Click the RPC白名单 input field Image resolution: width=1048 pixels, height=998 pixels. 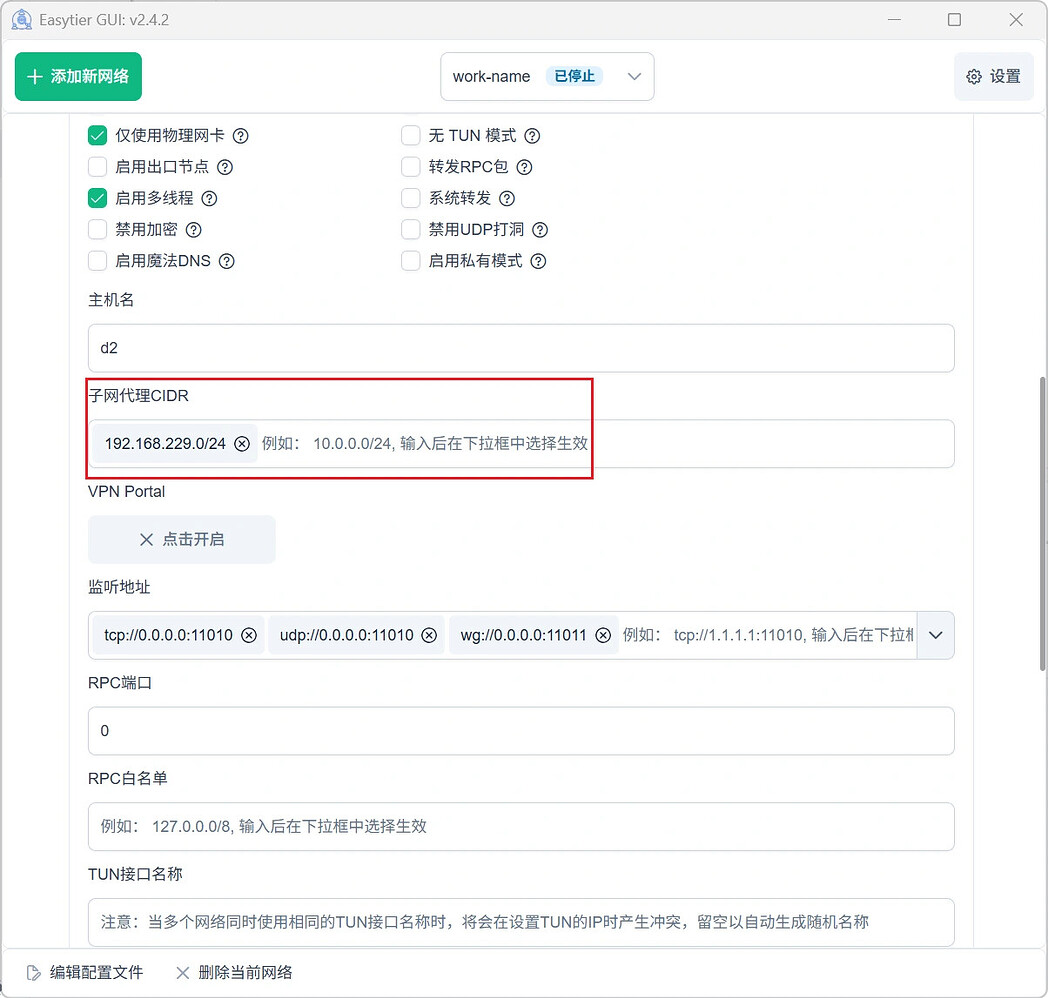(x=521, y=827)
